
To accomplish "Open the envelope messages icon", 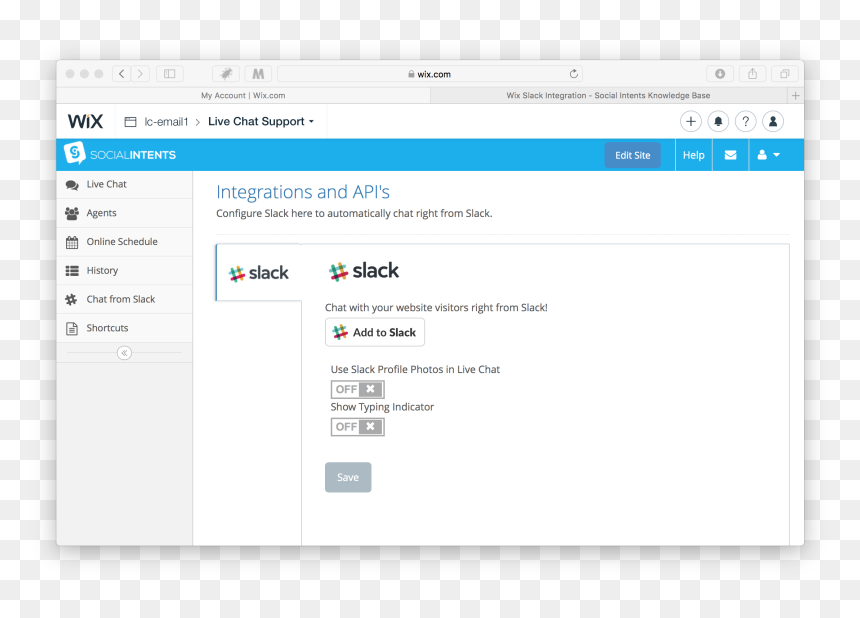I will tap(731, 155).
